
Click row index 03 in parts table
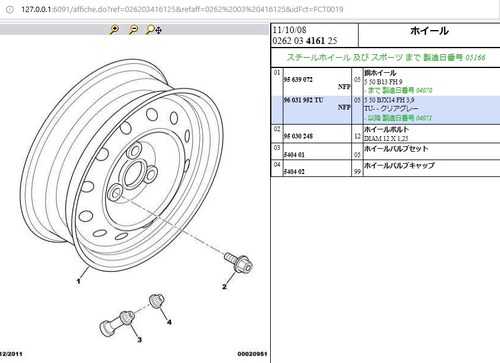(277, 148)
